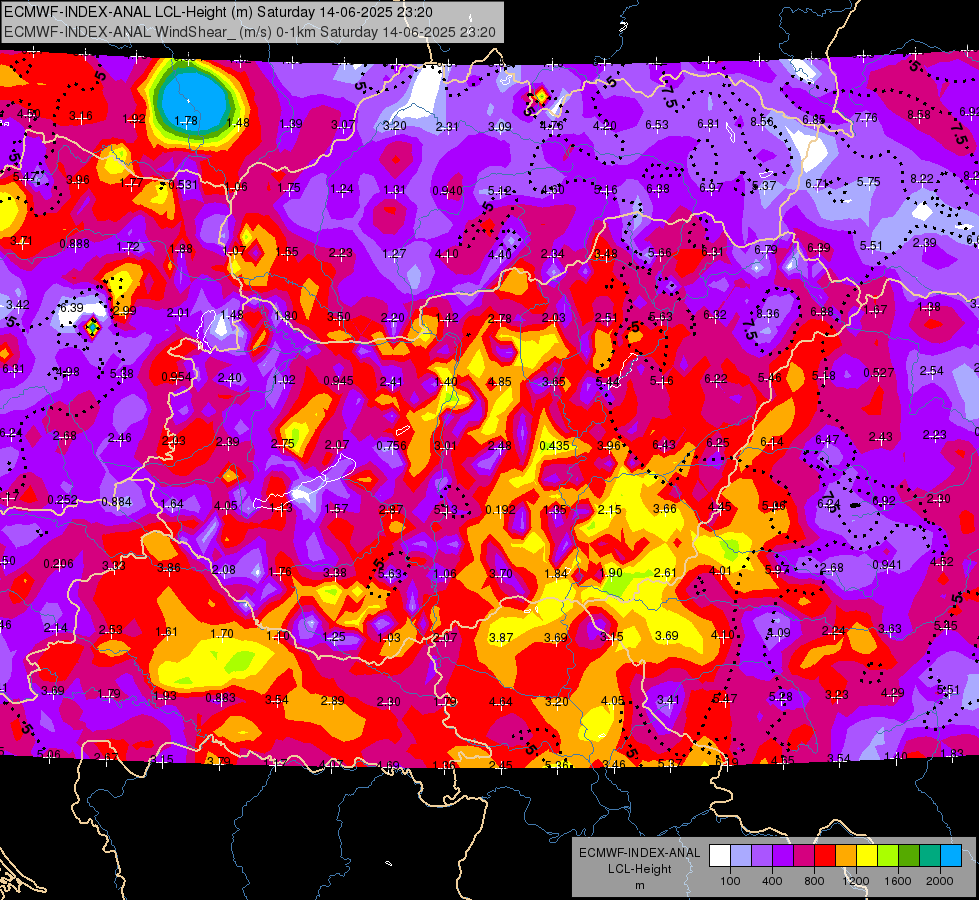The height and width of the screenshot is (900, 979).
Task: Click the wind shear value 0.252
Action: tap(62, 500)
